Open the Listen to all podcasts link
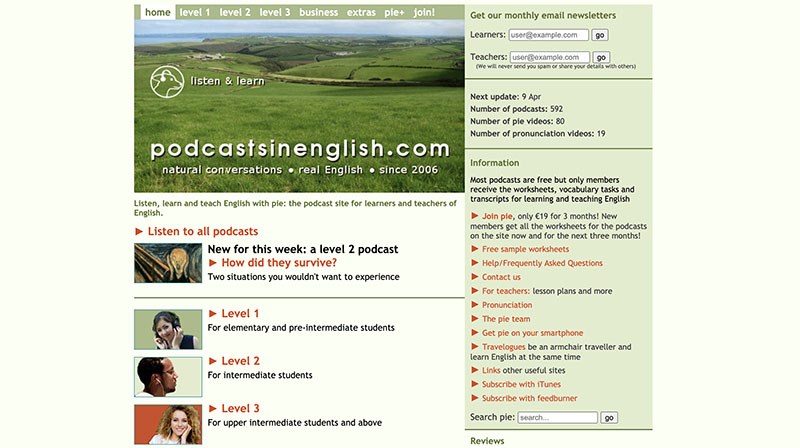 [203, 231]
